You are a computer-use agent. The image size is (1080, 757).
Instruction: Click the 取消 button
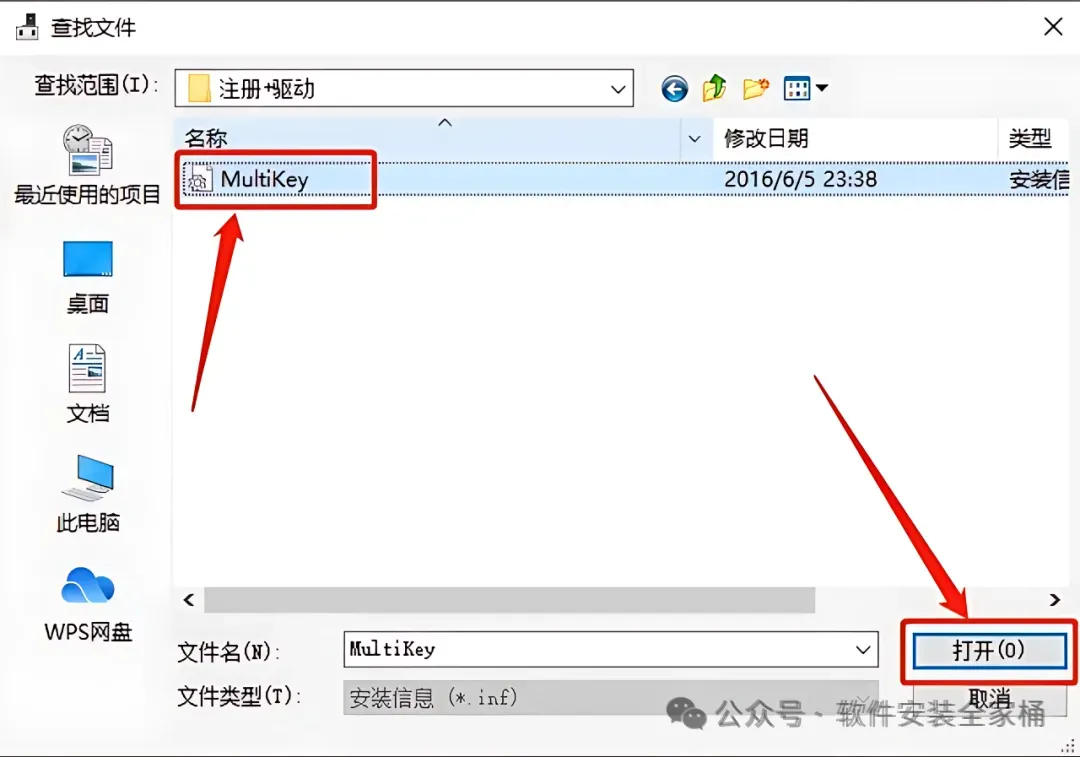[x=989, y=698]
